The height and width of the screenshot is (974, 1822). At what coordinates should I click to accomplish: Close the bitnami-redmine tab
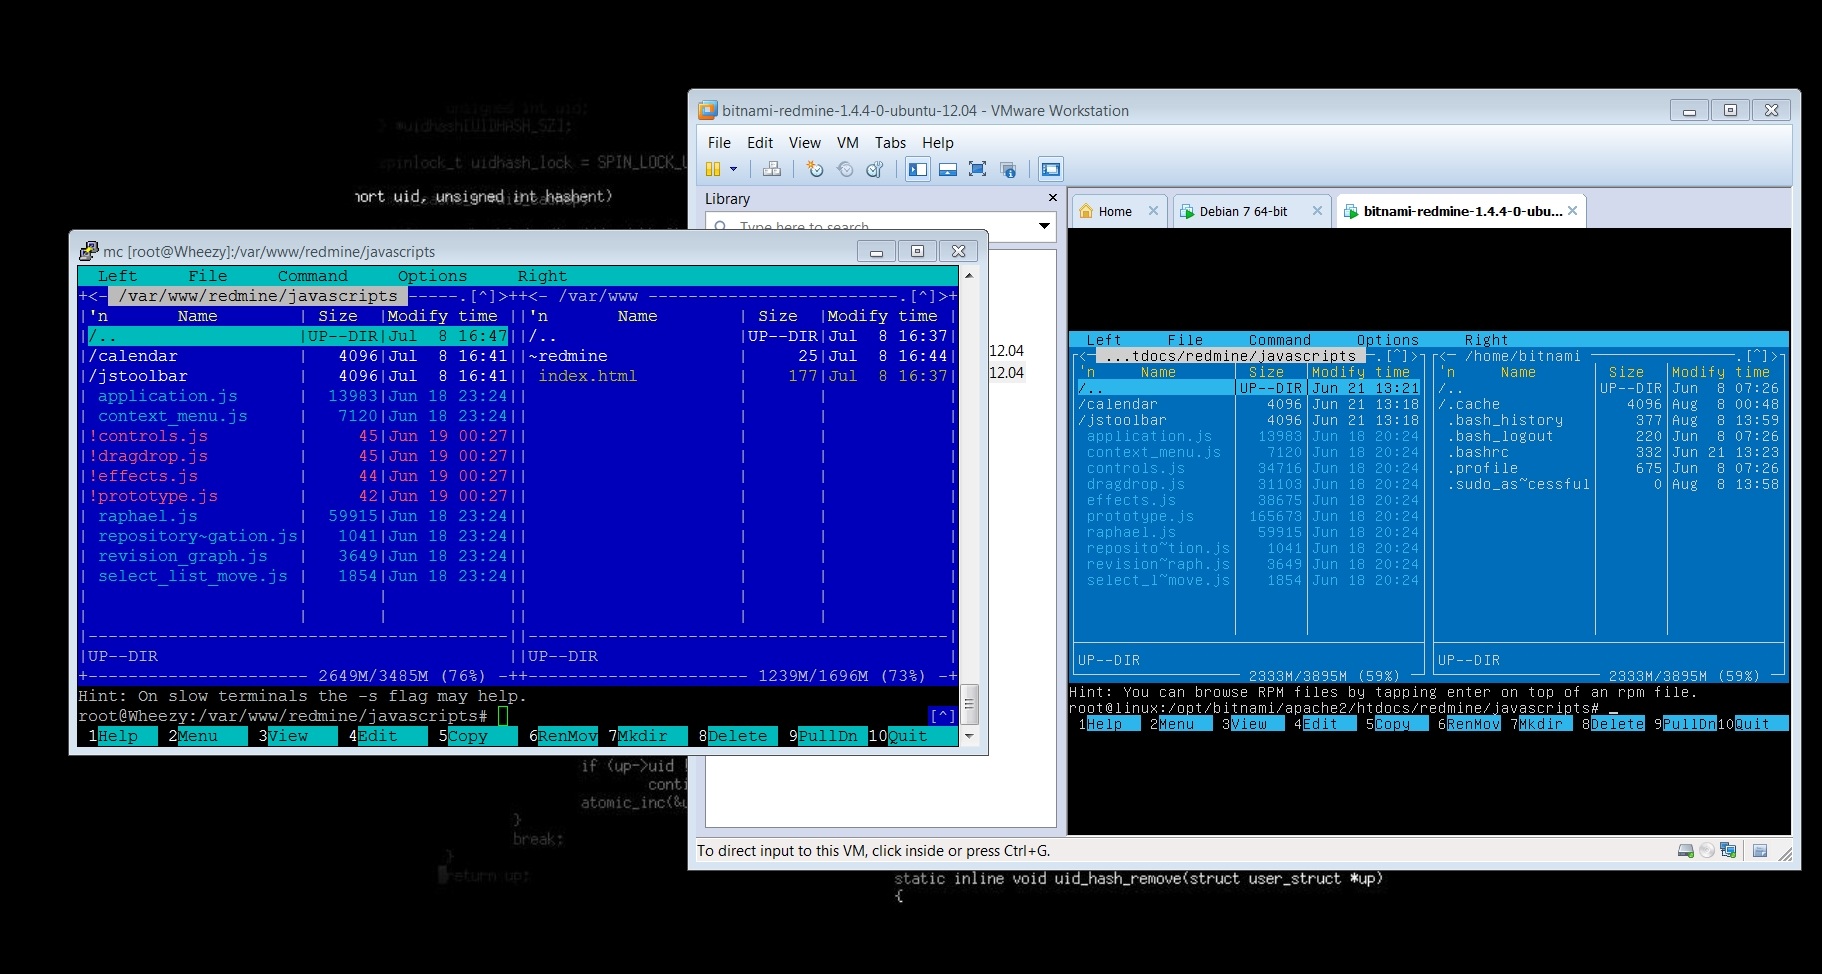pyautogui.click(x=1573, y=211)
